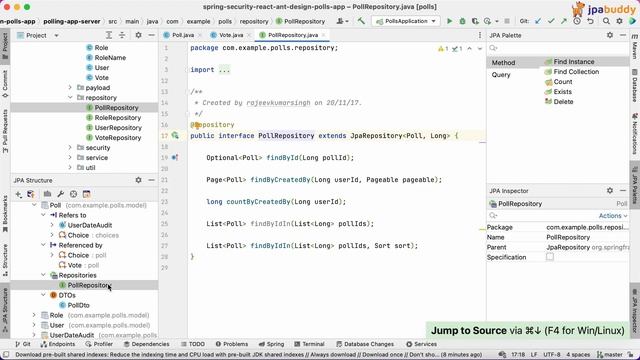
Task: Collapse the DTOs node
Action: (44, 295)
